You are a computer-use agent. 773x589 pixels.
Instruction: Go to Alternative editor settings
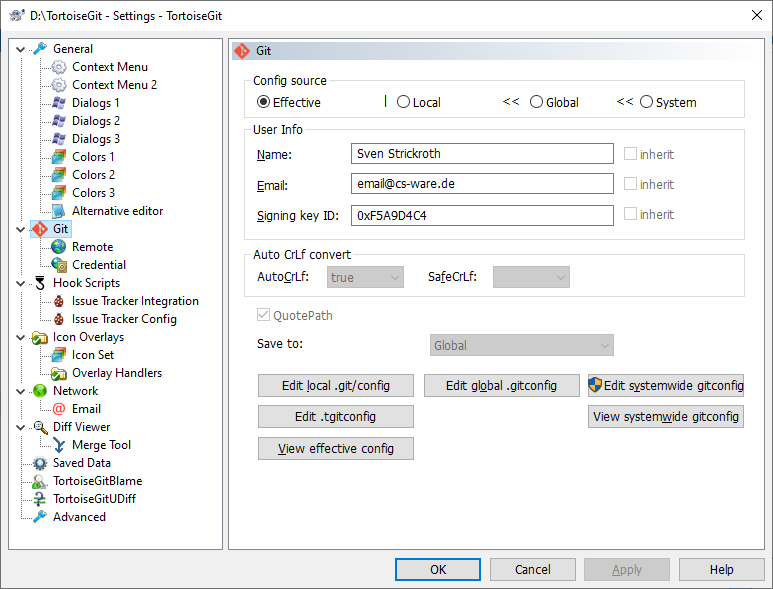[117, 211]
